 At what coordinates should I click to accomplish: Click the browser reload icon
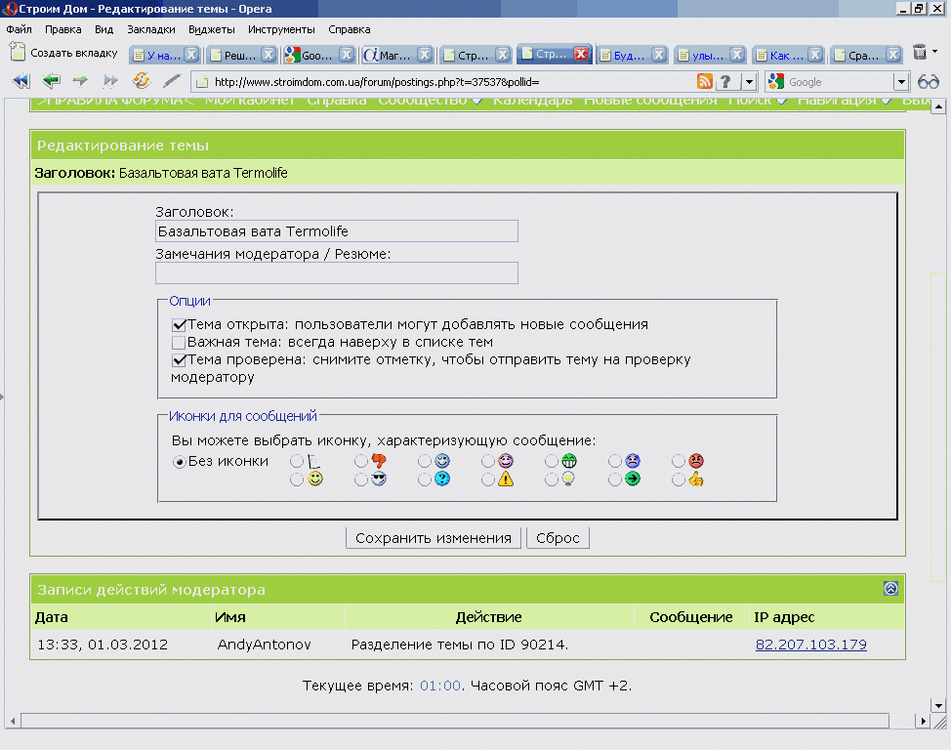[x=141, y=80]
